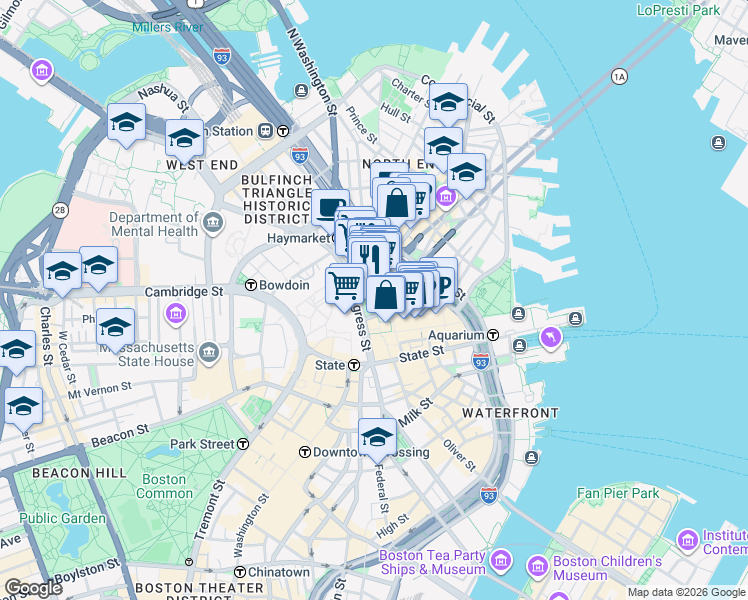The image size is (748, 600).
Task: Open the Department of Mental Health icon
Action: (x=213, y=223)
